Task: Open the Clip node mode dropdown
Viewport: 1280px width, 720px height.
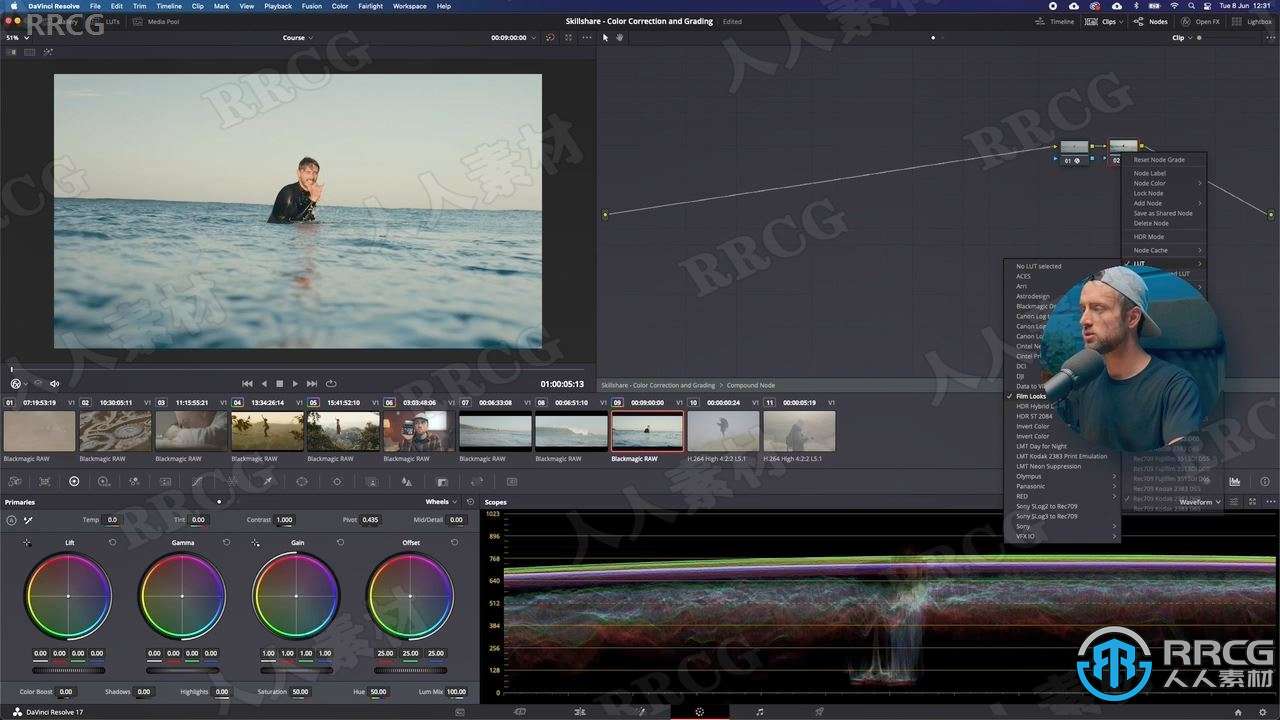Action: 1182,38
